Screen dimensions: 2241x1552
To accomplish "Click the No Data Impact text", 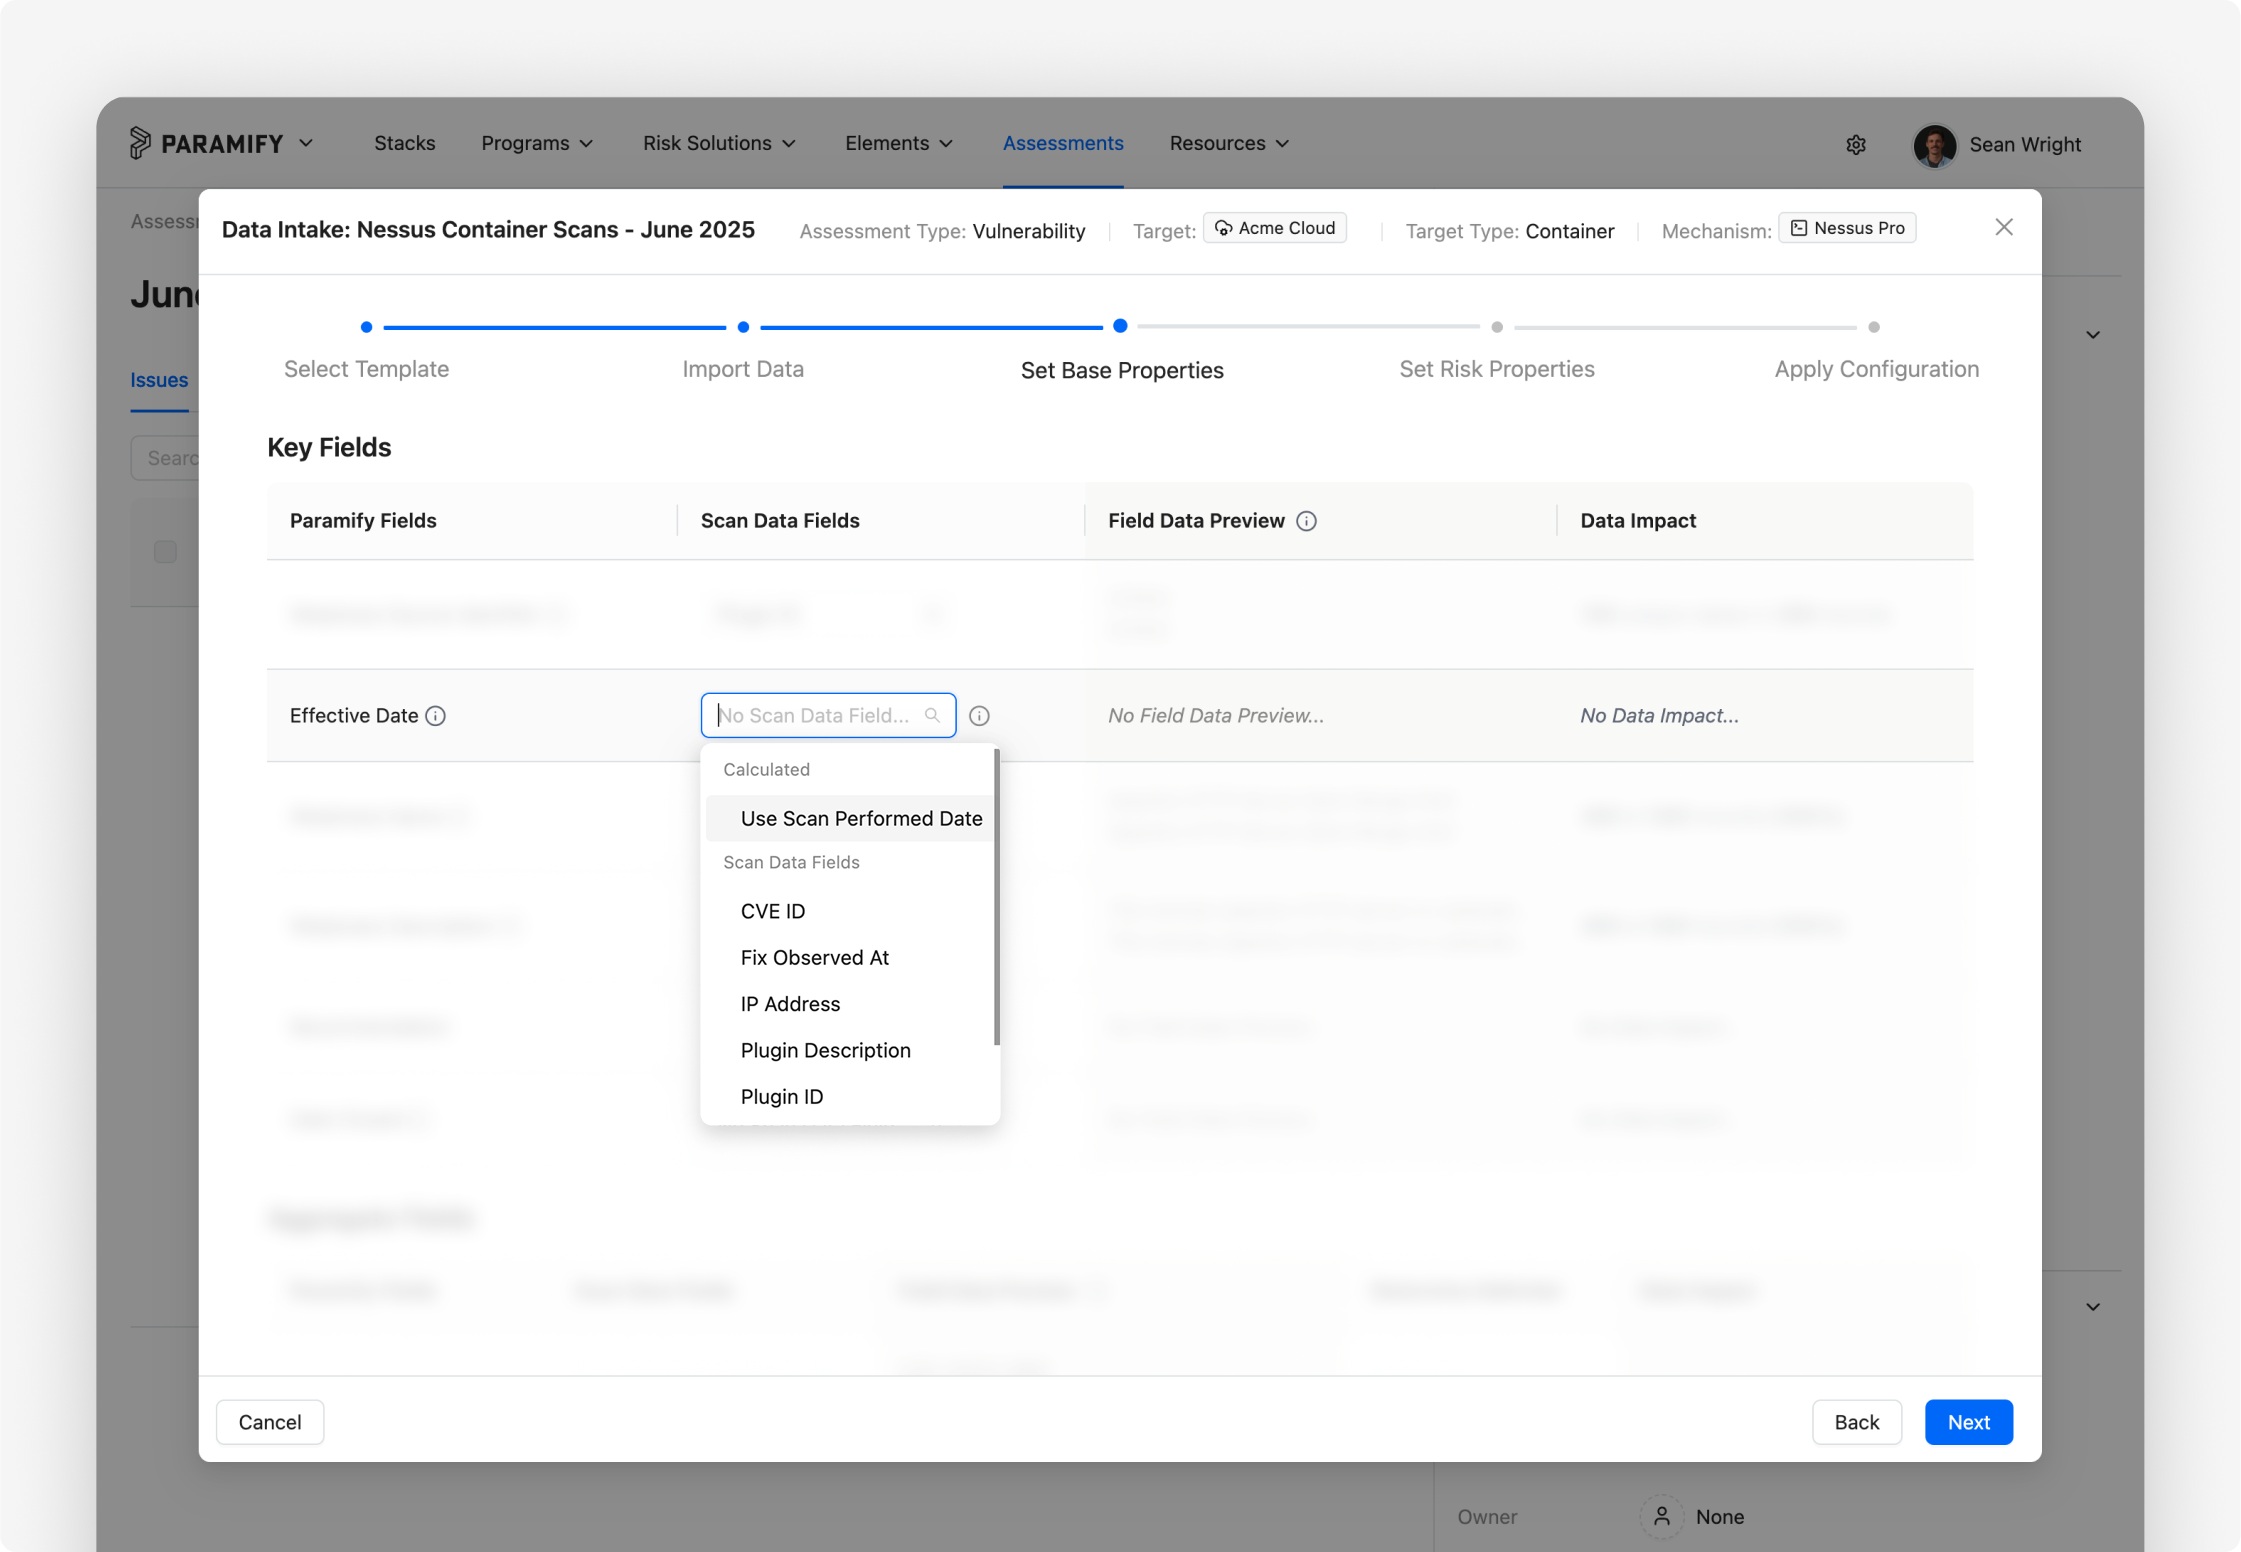I will click(x=1659, y=716).
